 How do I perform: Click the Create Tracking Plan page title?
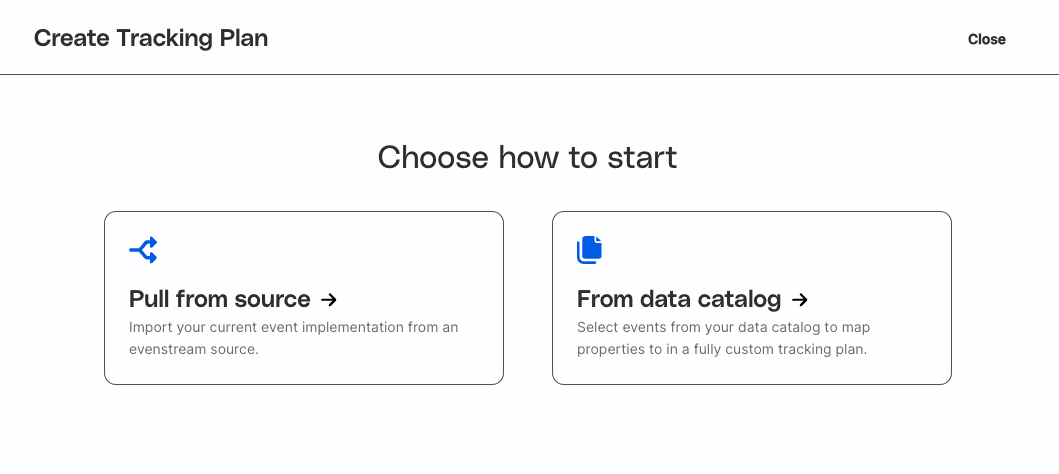tap(151, 38)
